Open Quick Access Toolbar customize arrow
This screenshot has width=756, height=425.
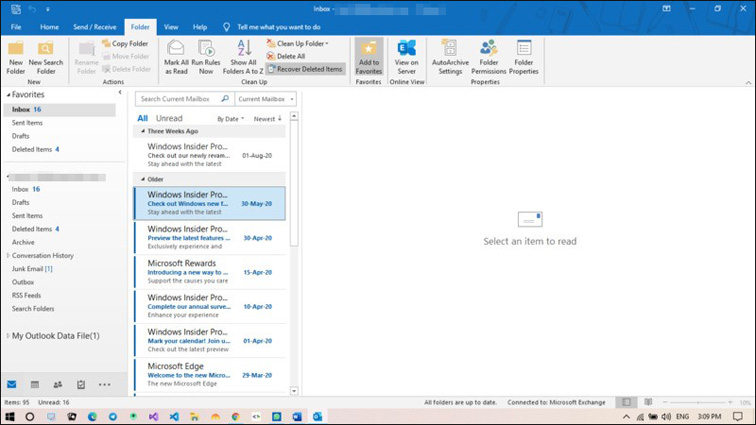[x=48, y=9]
